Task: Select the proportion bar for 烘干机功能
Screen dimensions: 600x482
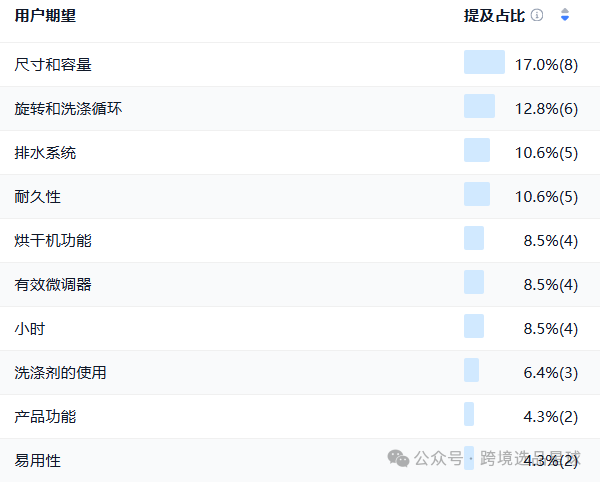Action: point(474,238)
